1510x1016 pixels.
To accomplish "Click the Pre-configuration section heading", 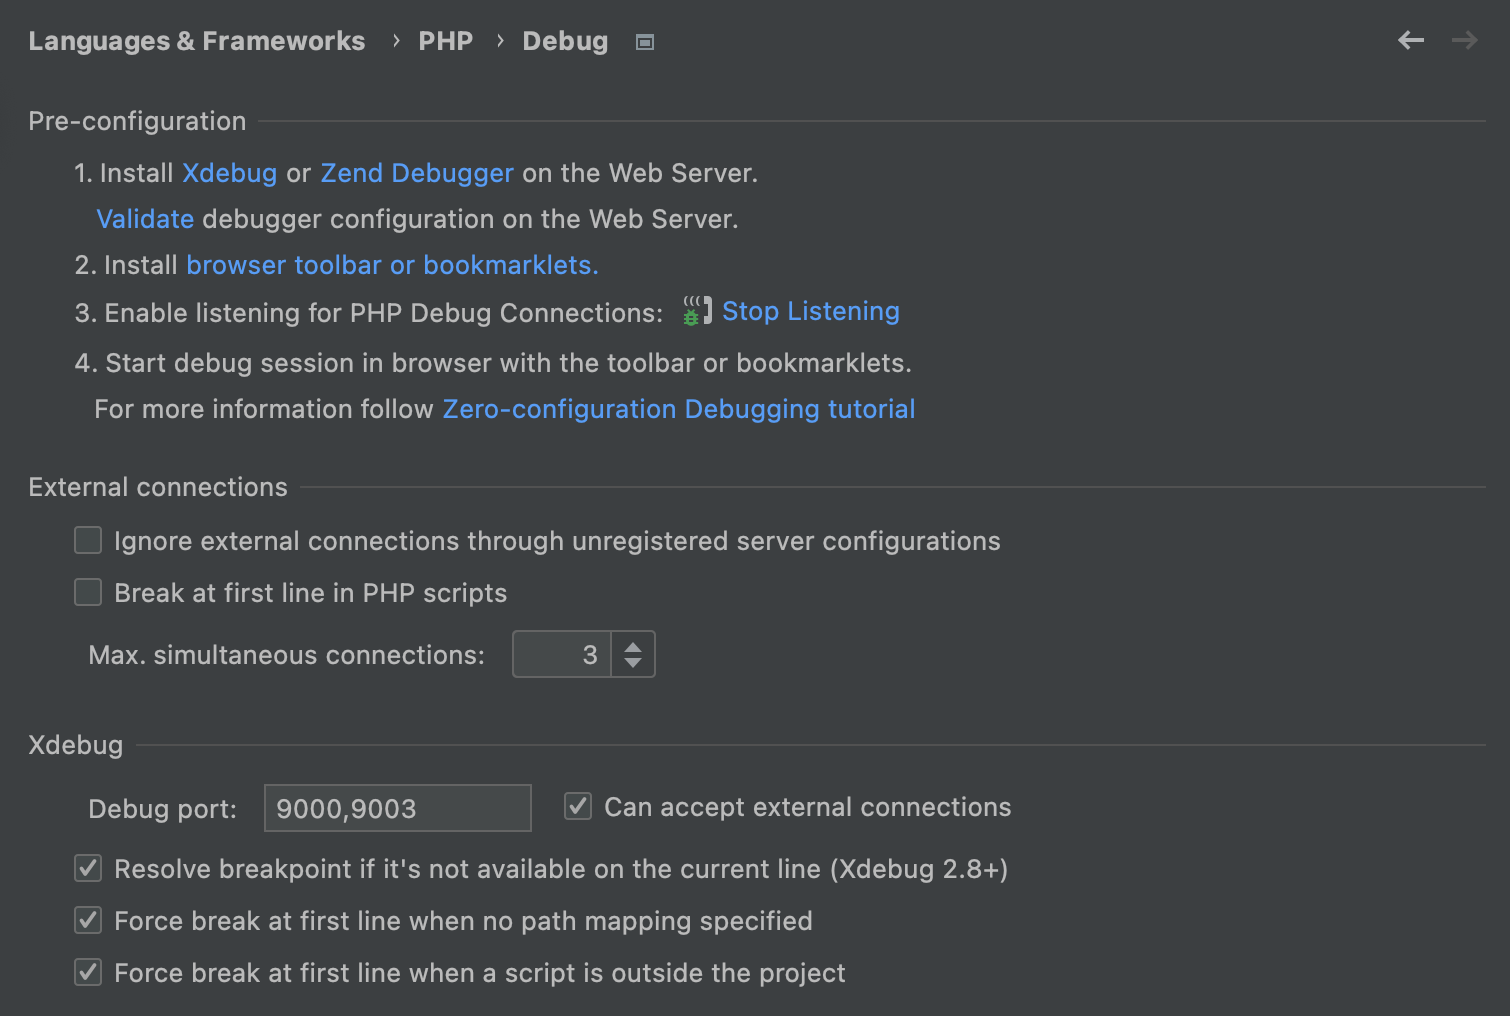I will point(137,121).
